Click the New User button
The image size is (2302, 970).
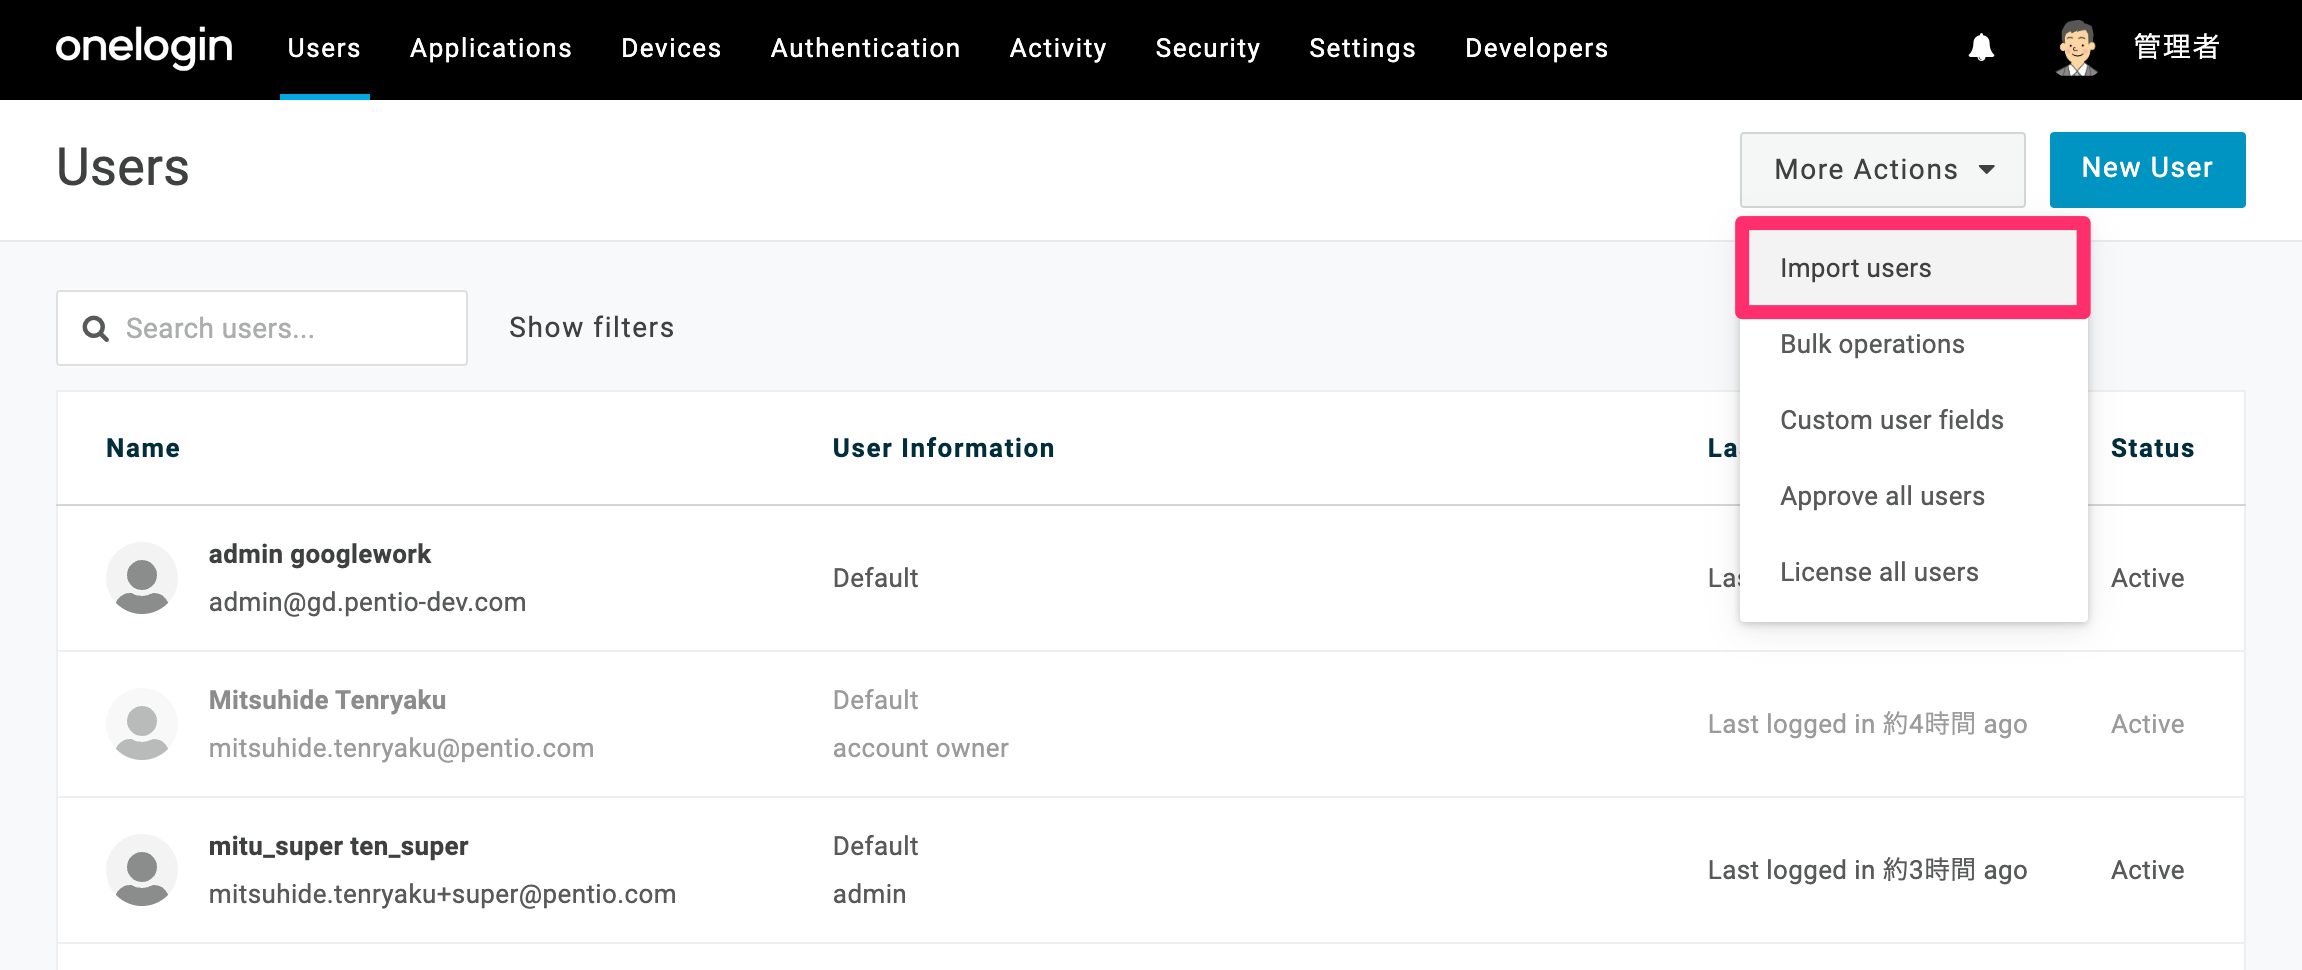pyautogui.click(x=2147, y=169)
